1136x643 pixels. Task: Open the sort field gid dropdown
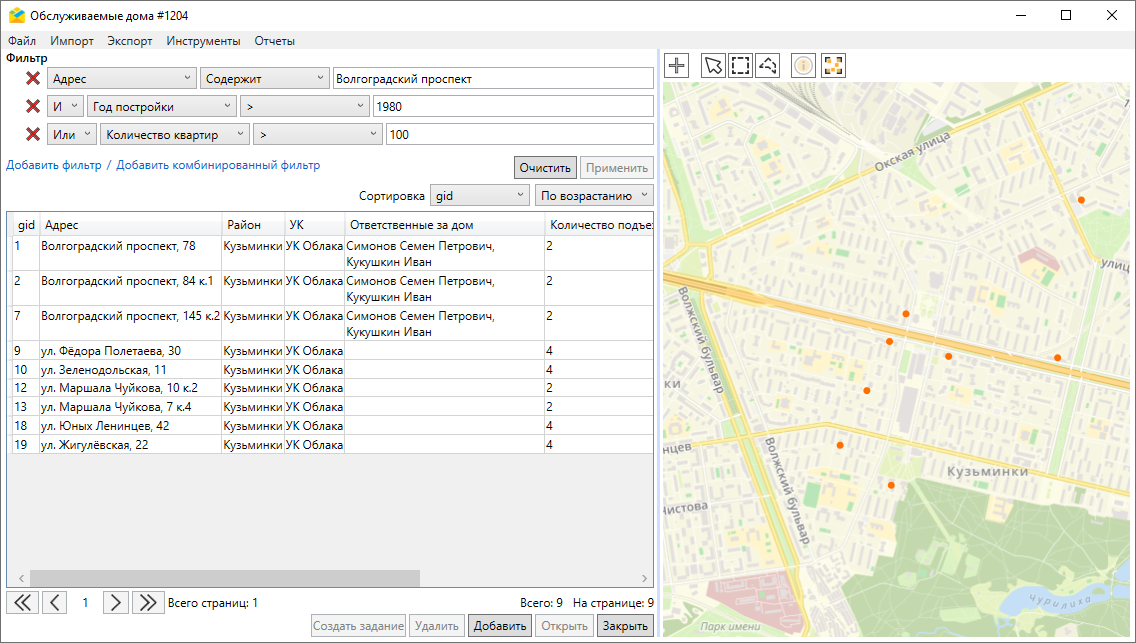pyautogui.click(x=479, y=196)
